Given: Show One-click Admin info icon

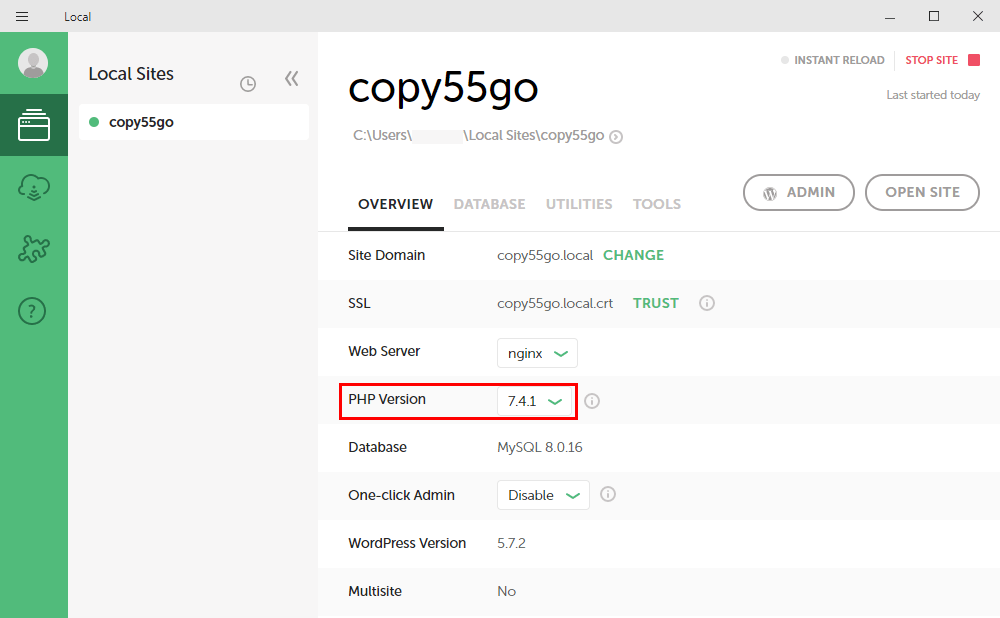Looking at the screenshot, I should point(608,494).
